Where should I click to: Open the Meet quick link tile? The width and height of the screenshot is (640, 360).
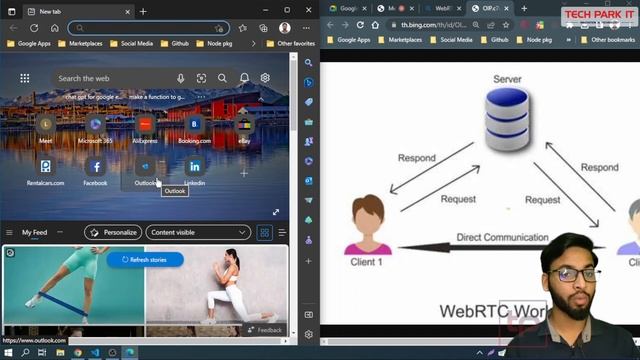46,129
